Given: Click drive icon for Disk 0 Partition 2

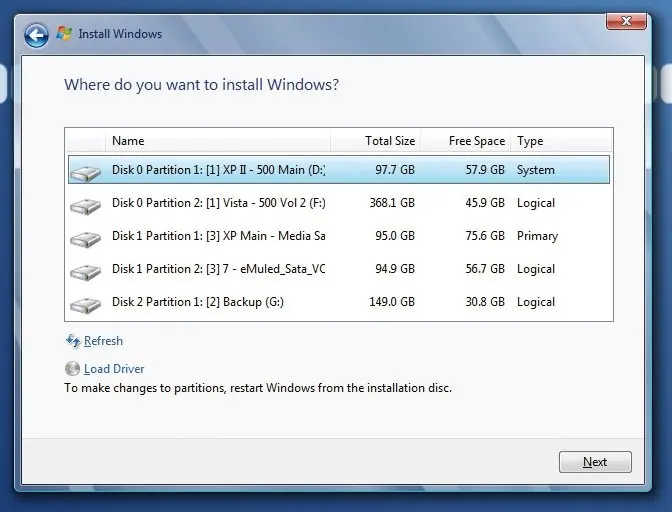Looking at the screenshot, I should click(86, 206).
